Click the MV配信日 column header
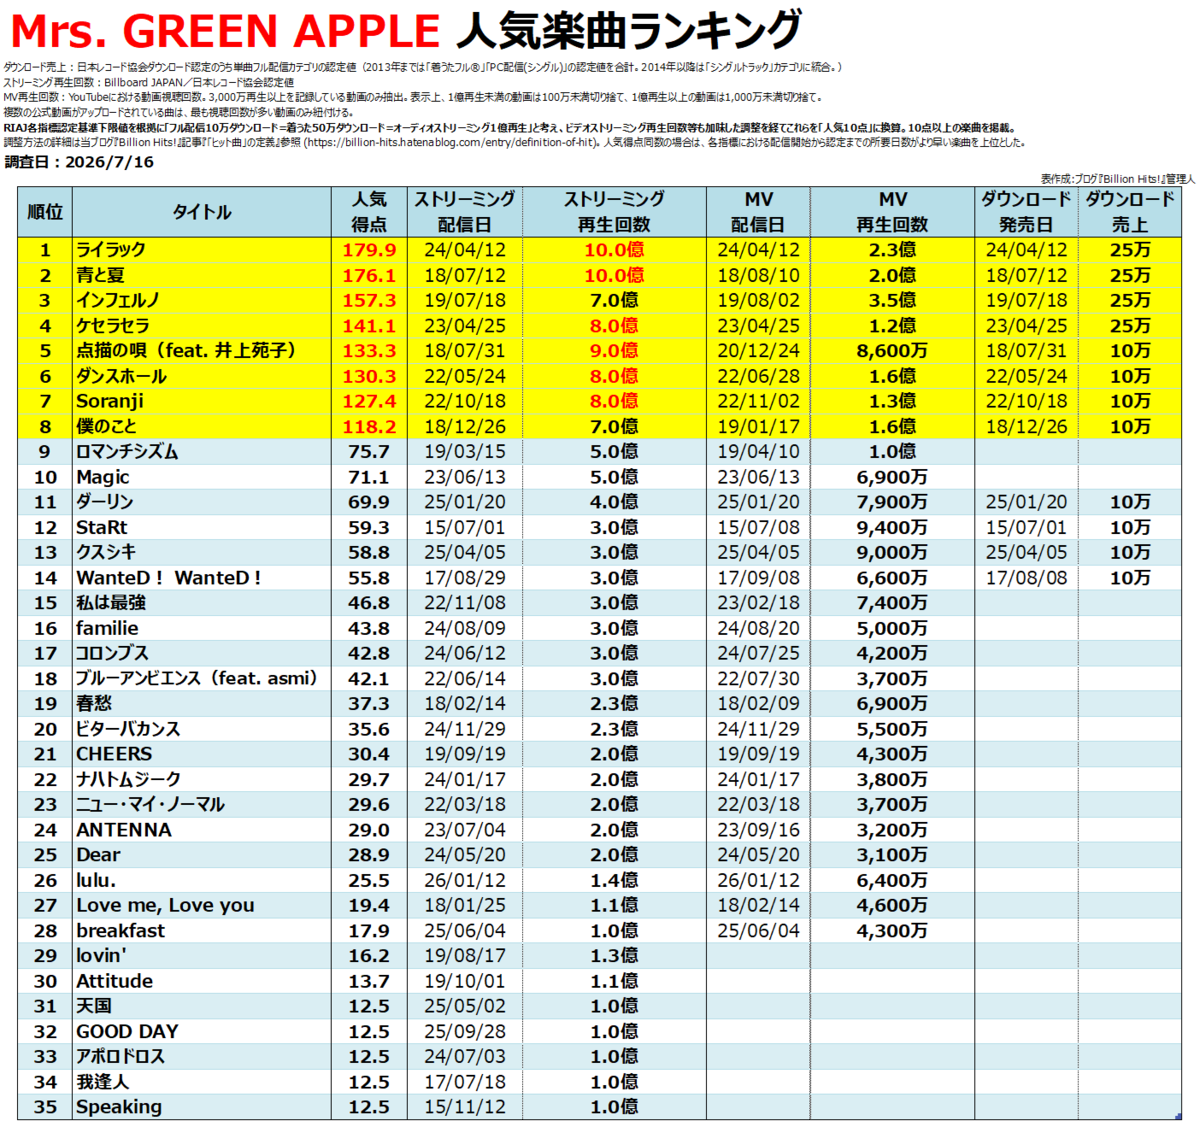The image size is (1200, 1121). (x=758, y=212)
